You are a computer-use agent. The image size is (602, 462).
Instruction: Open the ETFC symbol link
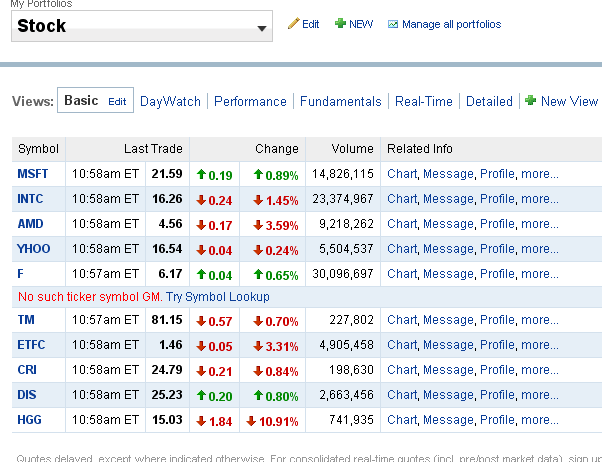31,344
